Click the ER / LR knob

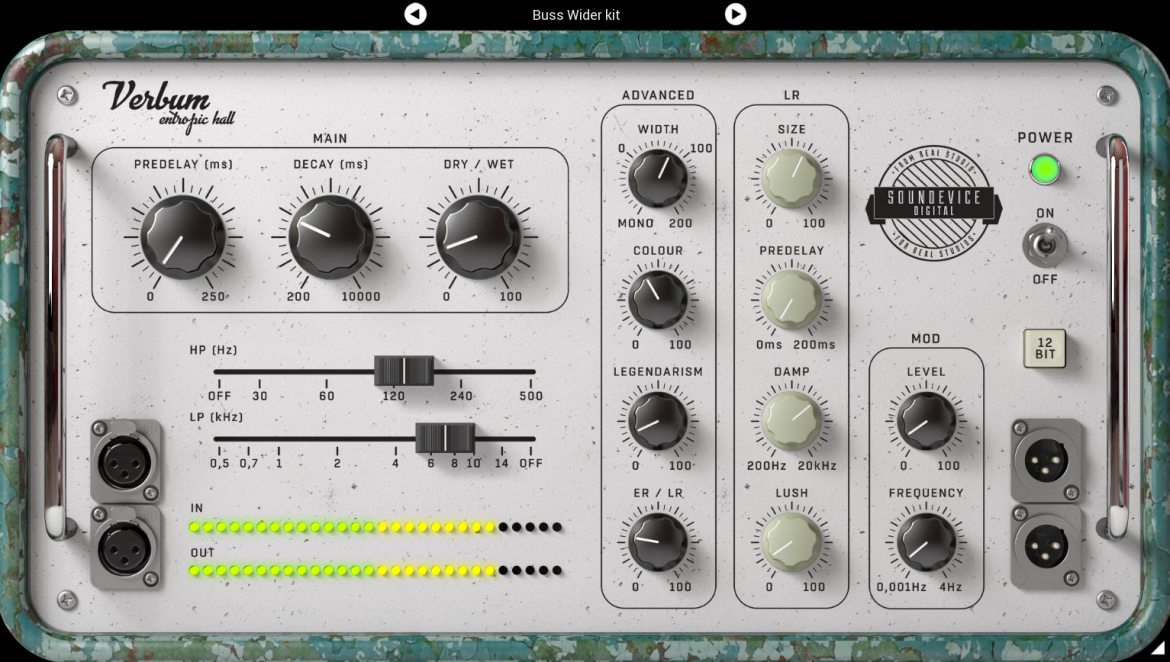pyautogui.click(x=657, y=542)
